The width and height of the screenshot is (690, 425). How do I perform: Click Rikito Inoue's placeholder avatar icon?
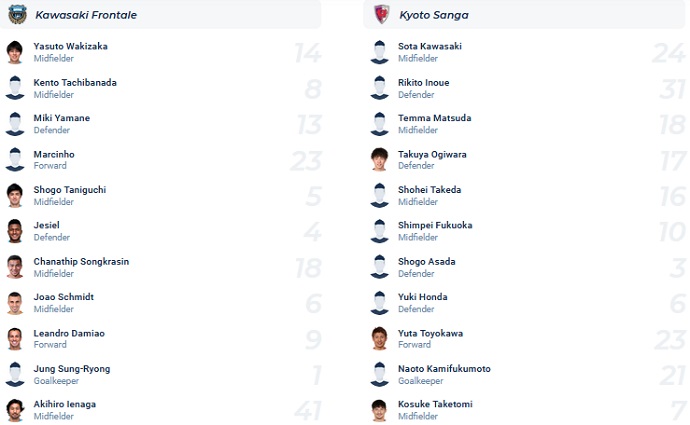click(x=379, y=88)
